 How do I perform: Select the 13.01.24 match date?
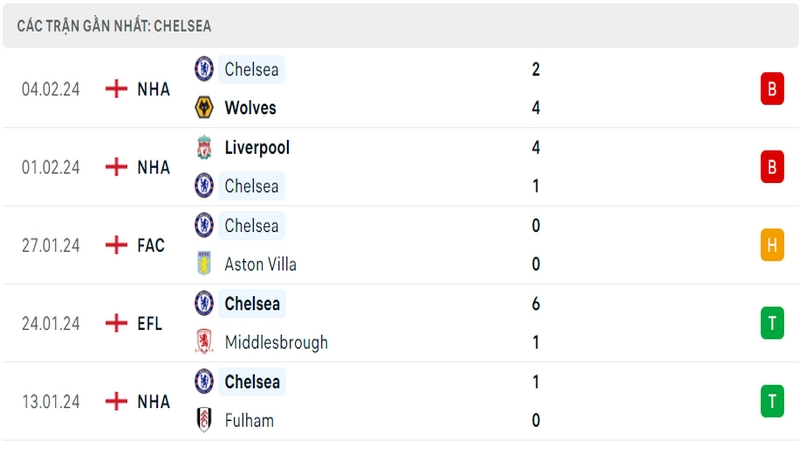coord(51,402)
